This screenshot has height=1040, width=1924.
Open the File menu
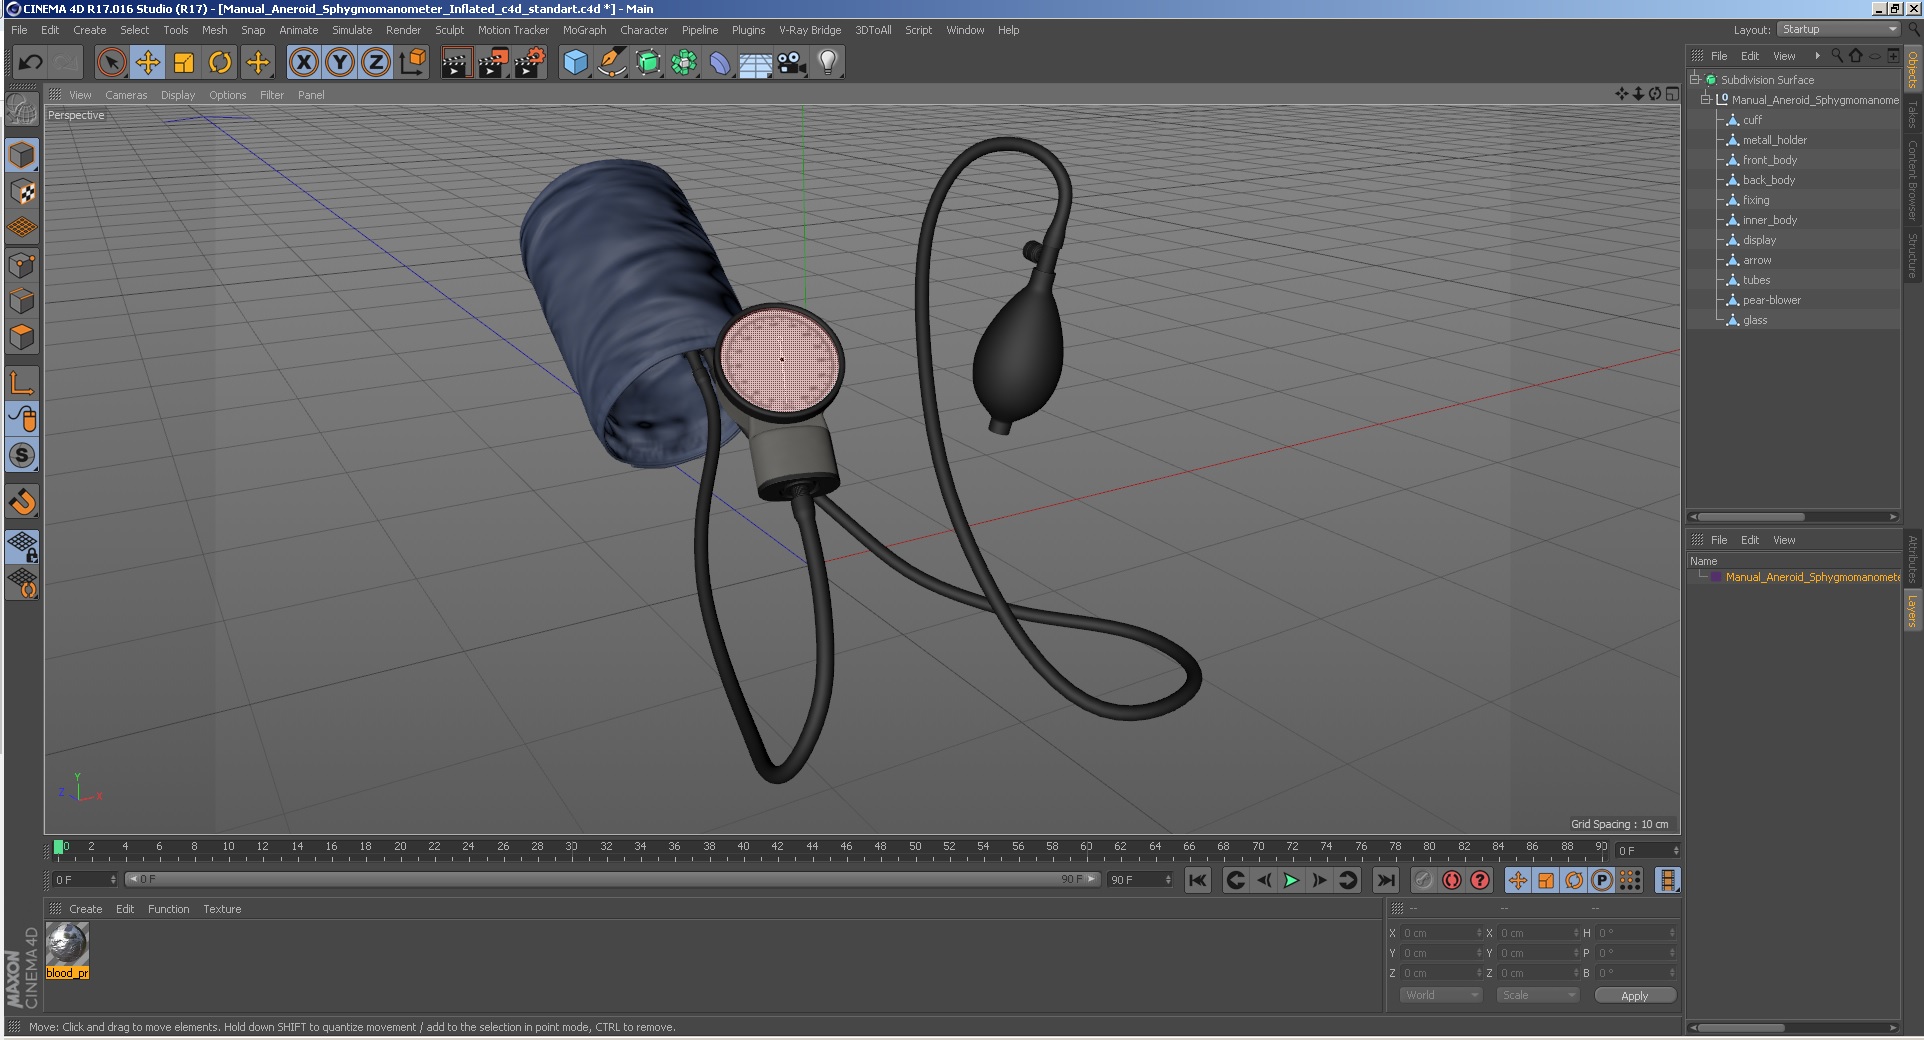tap(19, 30)
